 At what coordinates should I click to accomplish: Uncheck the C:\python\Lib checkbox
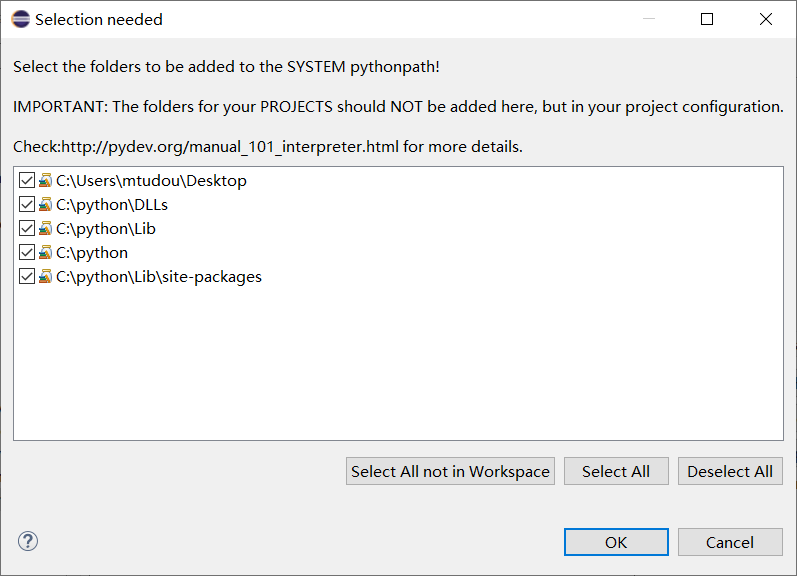click(x=27, y=229)
